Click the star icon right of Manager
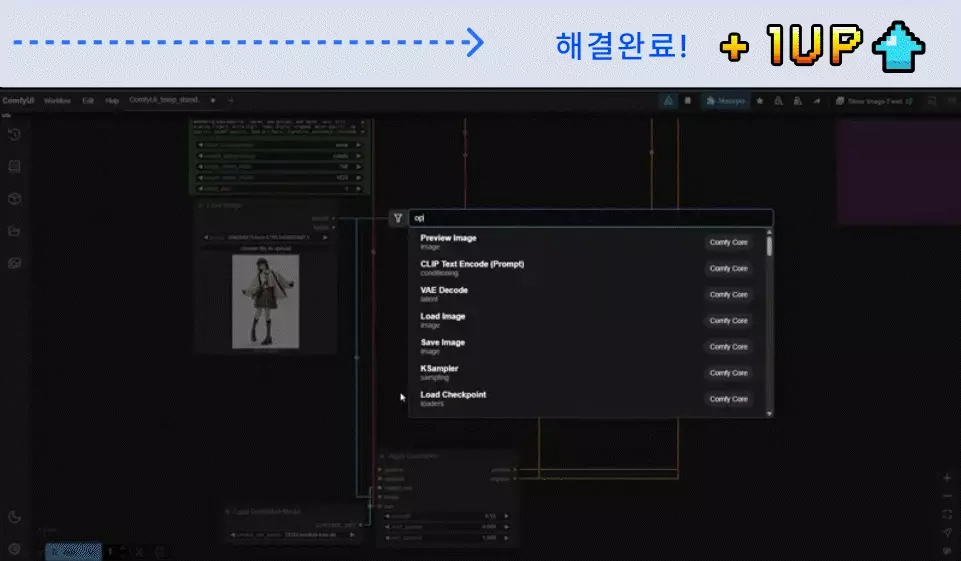 pos(759,101)
